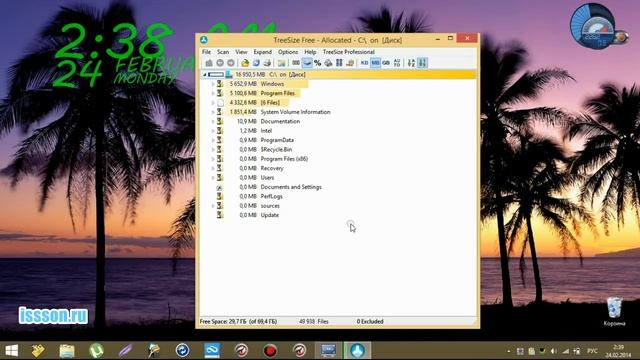Click the TreeSize taskbar icon

(x=358, y=351)
